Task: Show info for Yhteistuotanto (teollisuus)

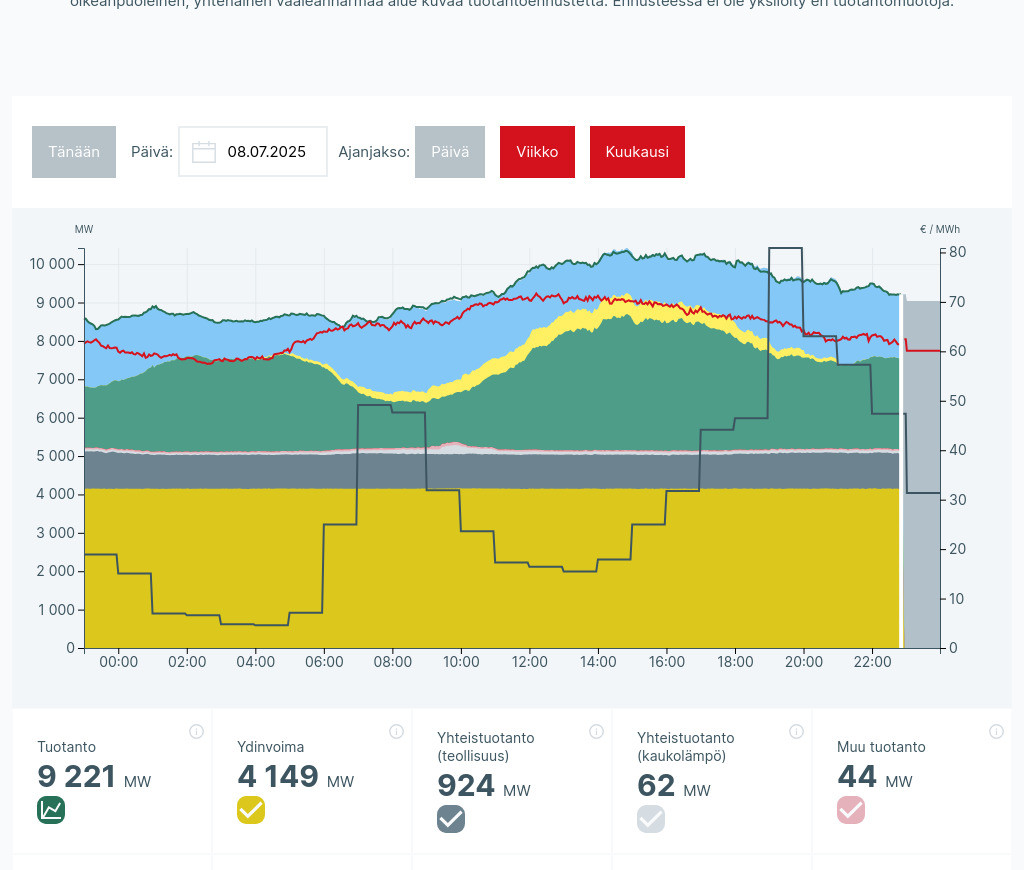Action: pyautogui.click(x=596, y=732)
